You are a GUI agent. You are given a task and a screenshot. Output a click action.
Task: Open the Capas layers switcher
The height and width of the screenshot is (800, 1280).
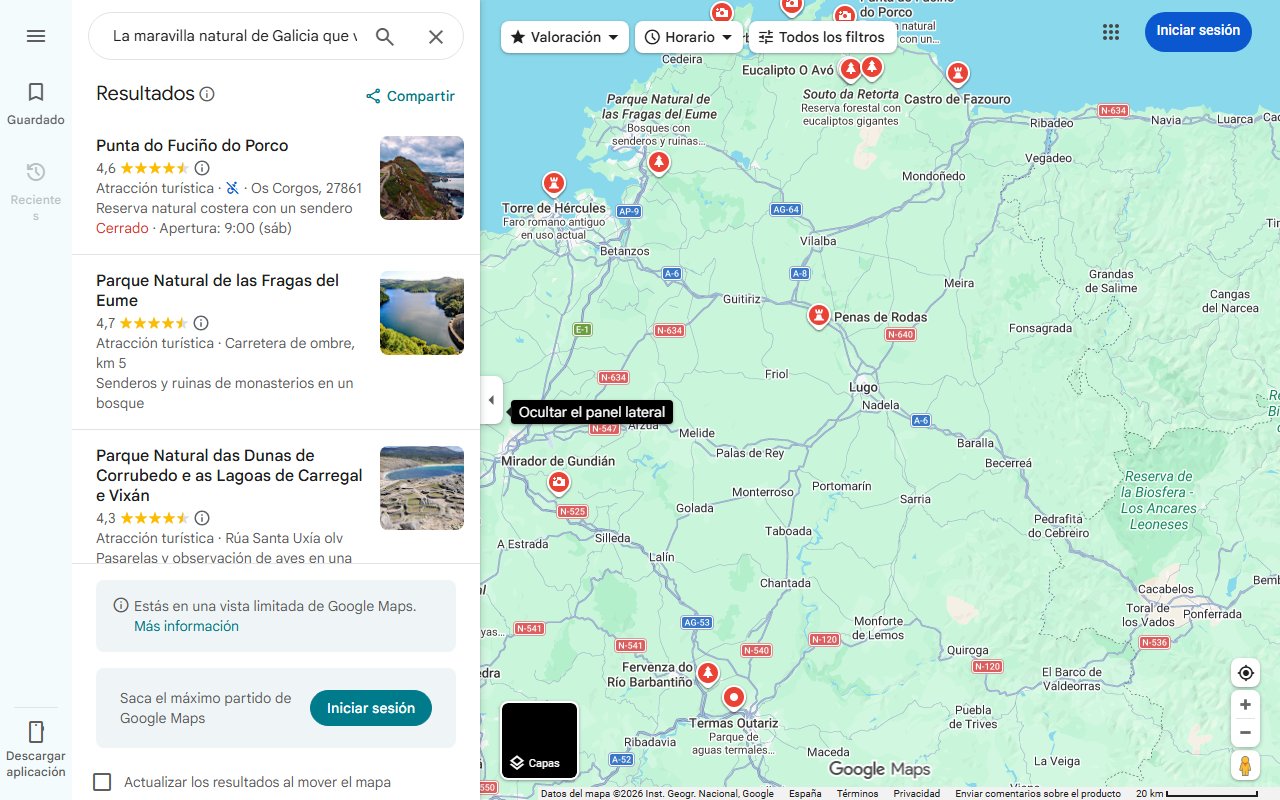click(x=539, y=740)
